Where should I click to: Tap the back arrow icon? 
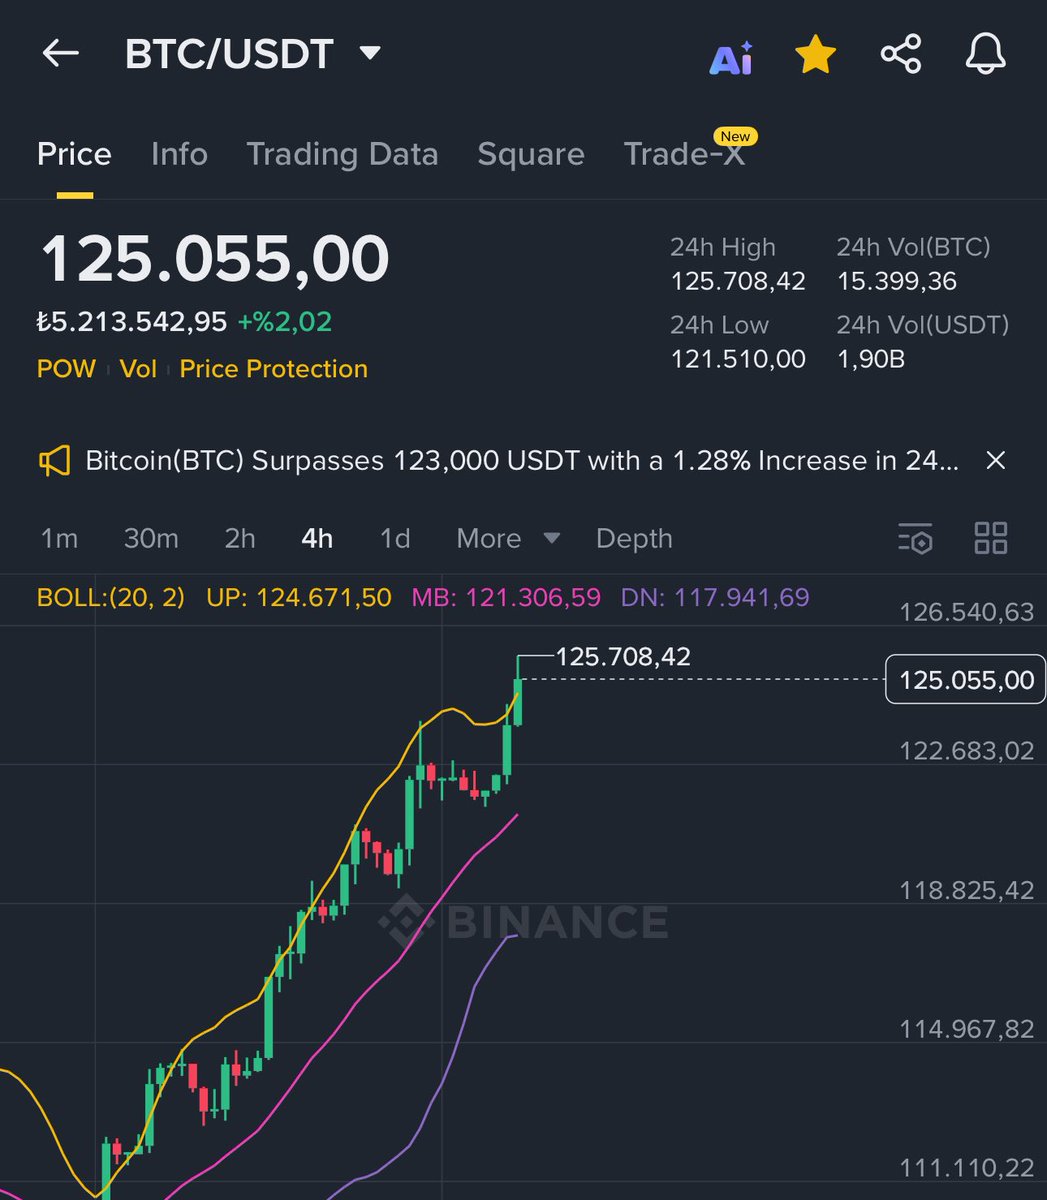pyautogui.click(x=60, y=53)
